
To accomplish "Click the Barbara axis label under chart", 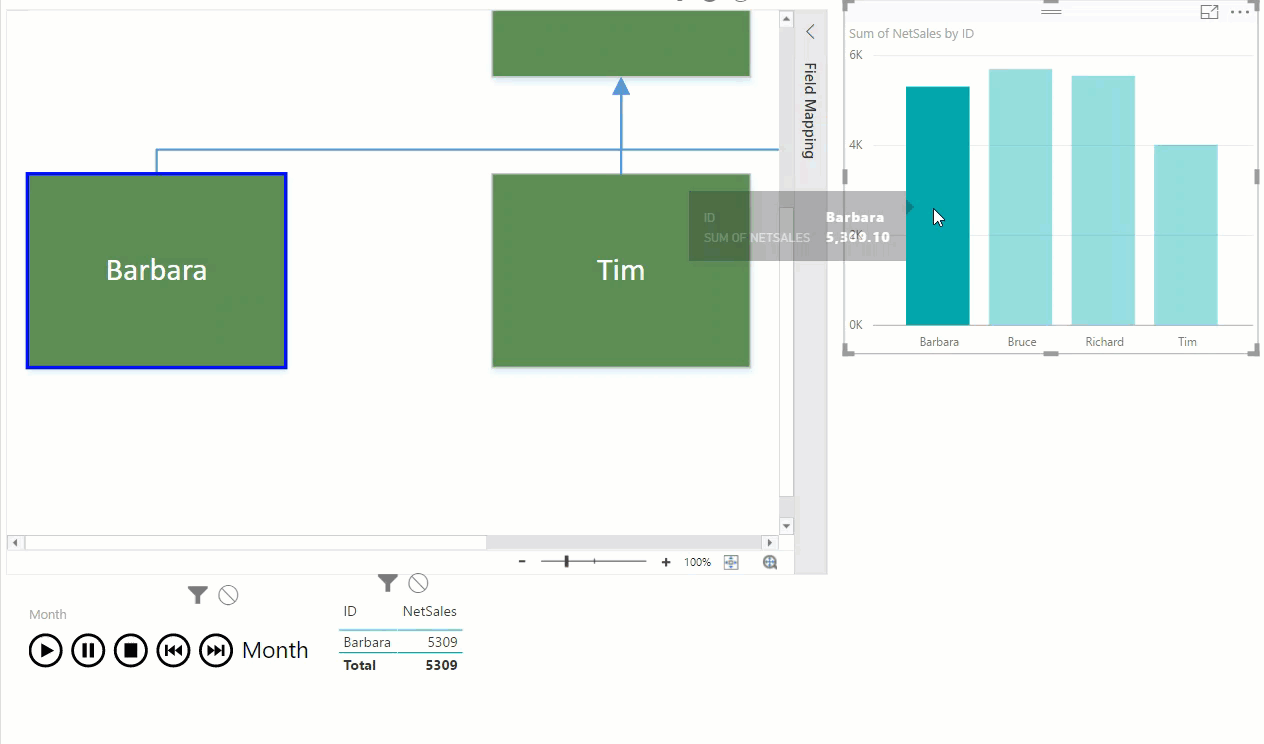I will pos(939,341).
